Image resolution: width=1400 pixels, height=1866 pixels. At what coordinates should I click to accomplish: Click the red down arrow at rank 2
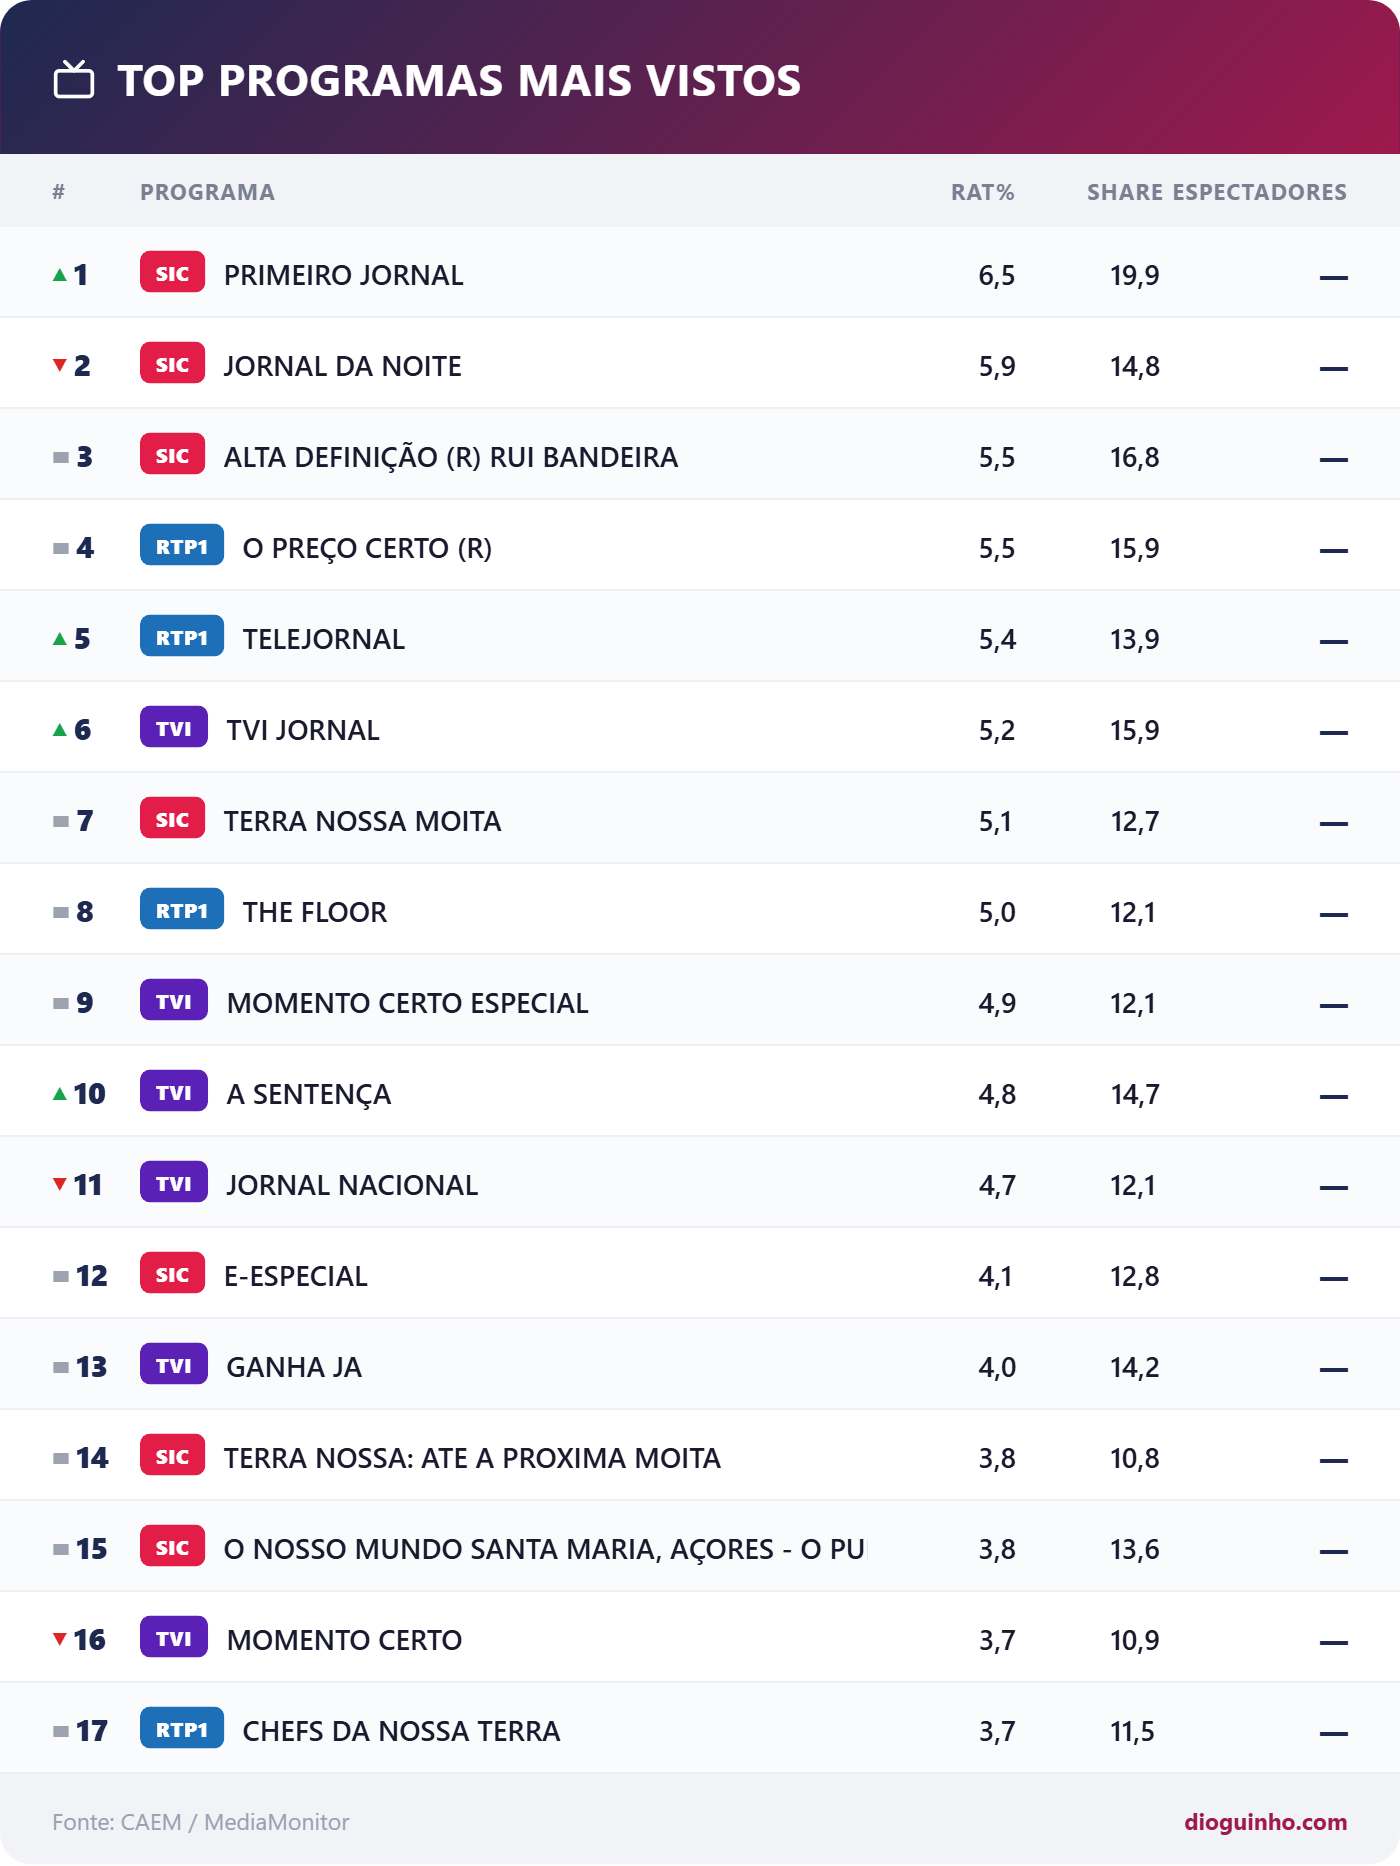60,365
